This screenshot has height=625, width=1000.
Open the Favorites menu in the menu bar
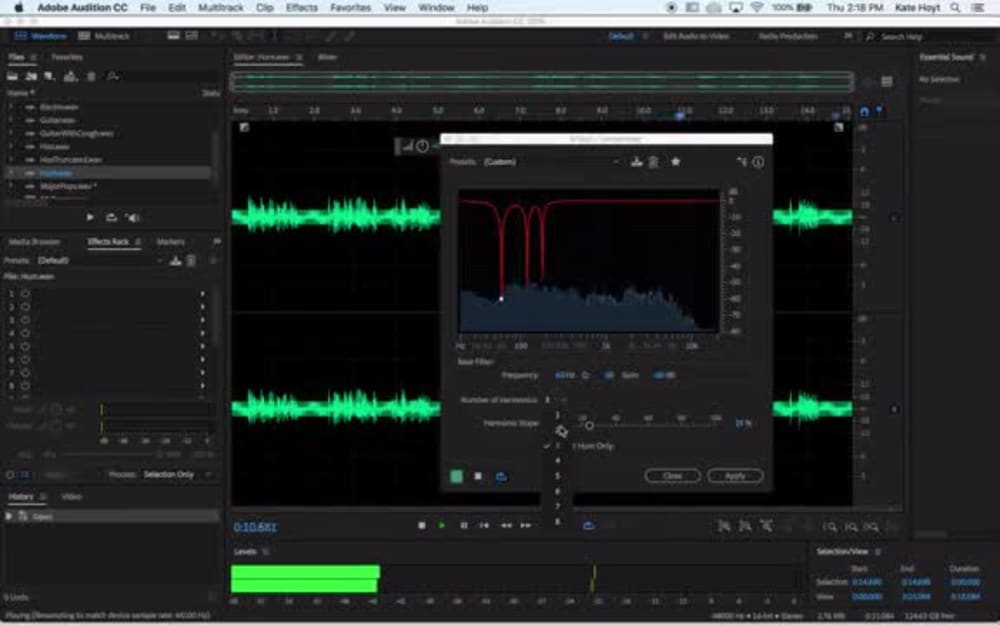click(351, 8)
